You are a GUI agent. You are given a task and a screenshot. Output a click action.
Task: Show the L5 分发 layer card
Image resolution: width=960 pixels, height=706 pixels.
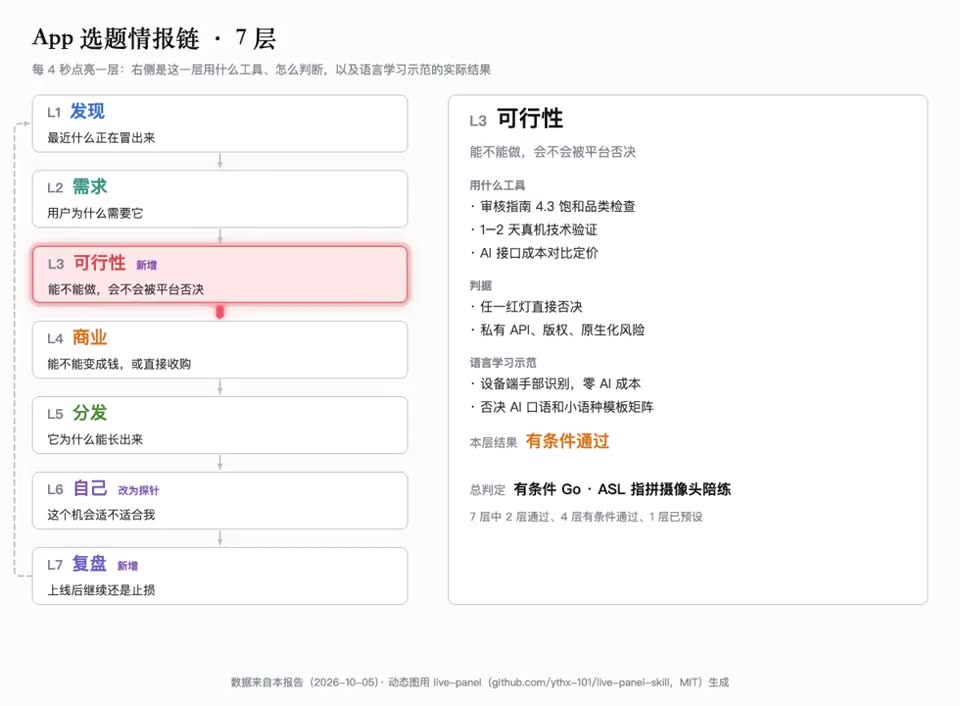pos(220,425)
